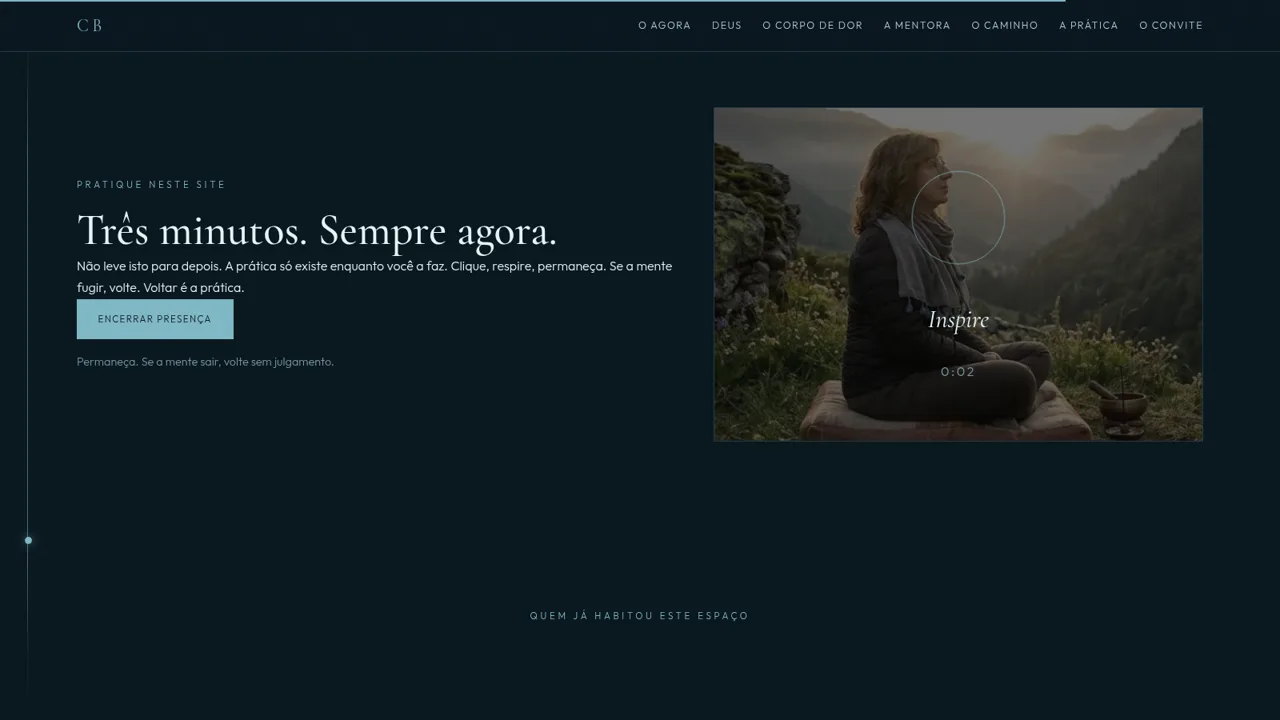The height and width of the screenshot is (720, 1280).
Task: Open the O Caminho nav link
Action: click(1005, 25)
